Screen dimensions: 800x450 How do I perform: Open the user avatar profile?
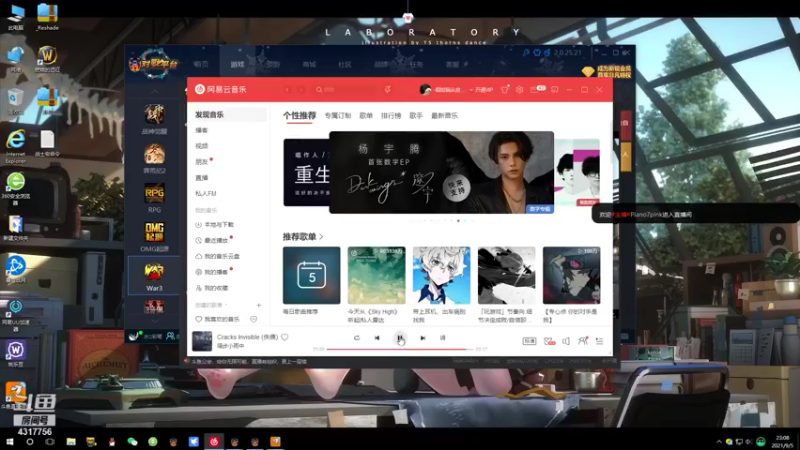(x=425, y=89)
